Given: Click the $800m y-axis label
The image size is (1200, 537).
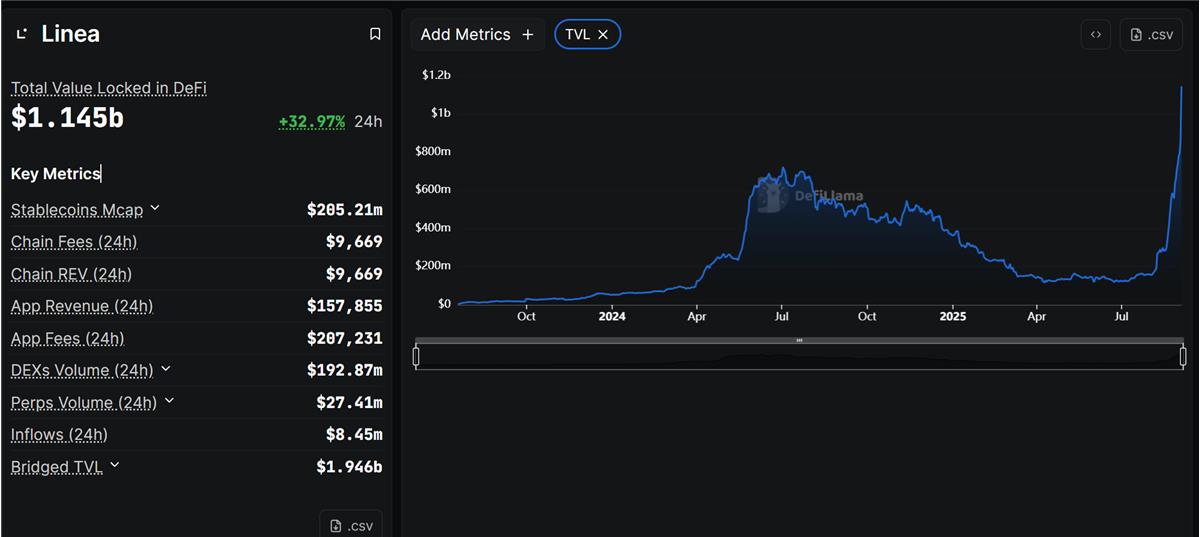Looking at the screenshot, I should (x=433, y=151).
